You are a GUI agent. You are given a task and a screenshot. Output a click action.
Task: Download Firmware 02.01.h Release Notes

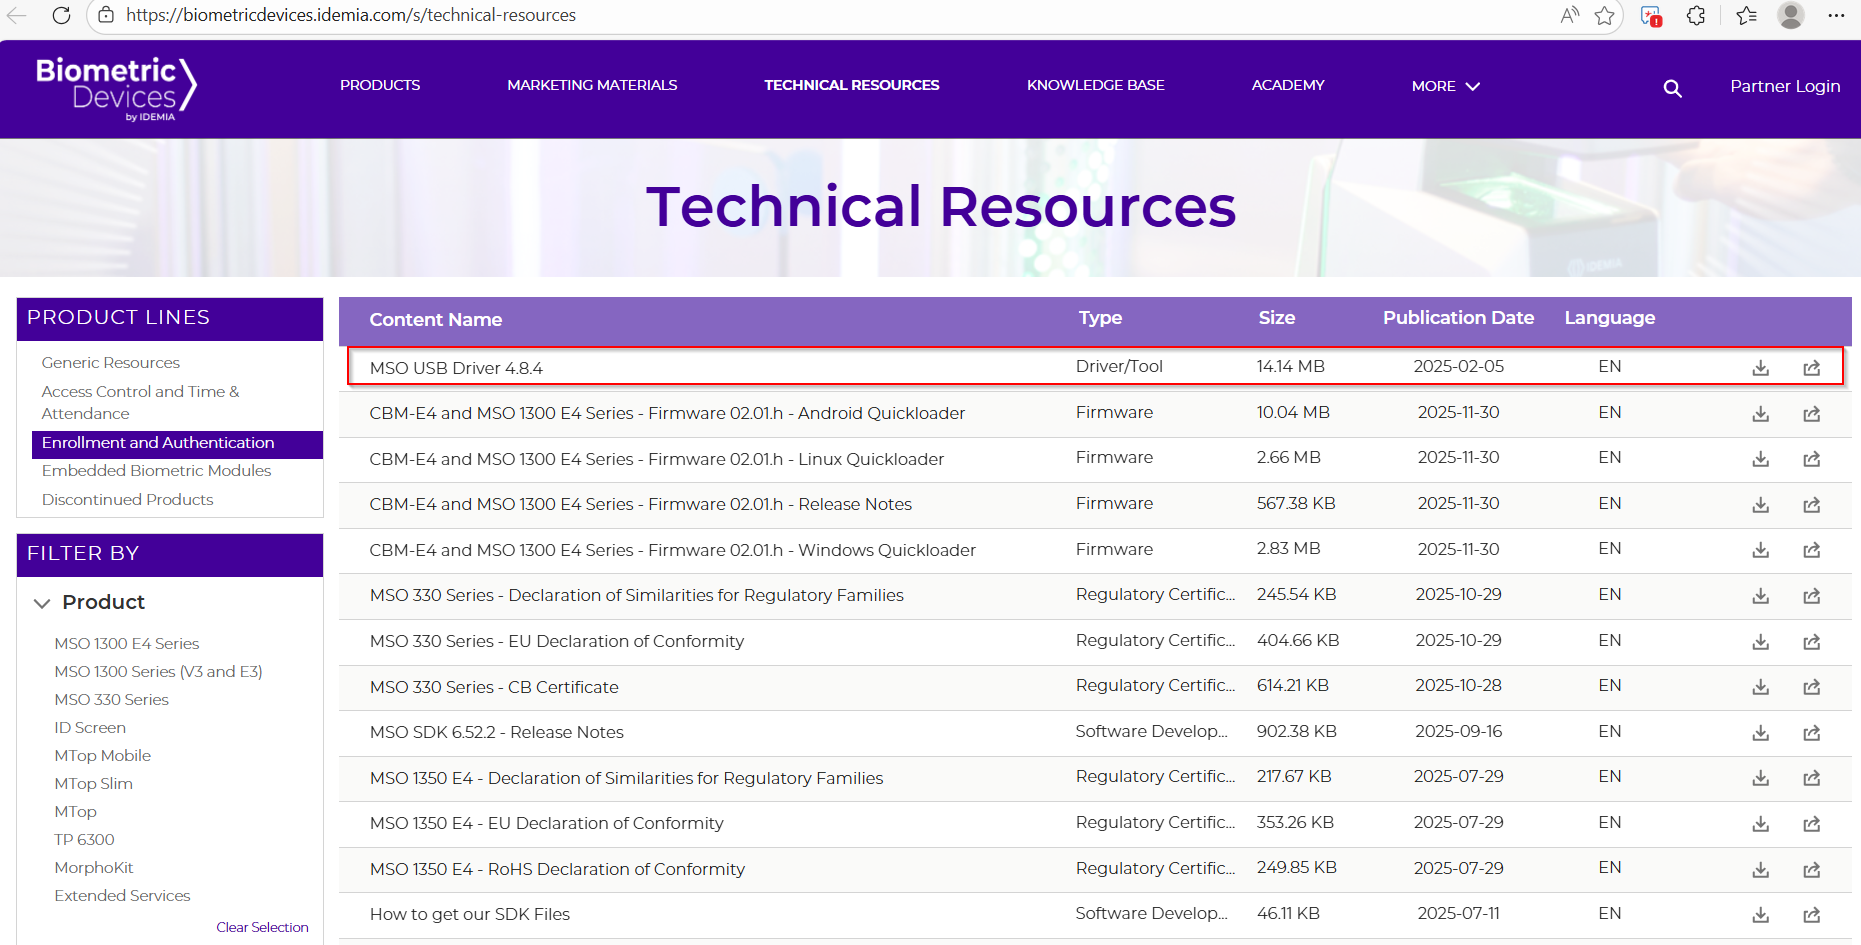(1760, 505)
